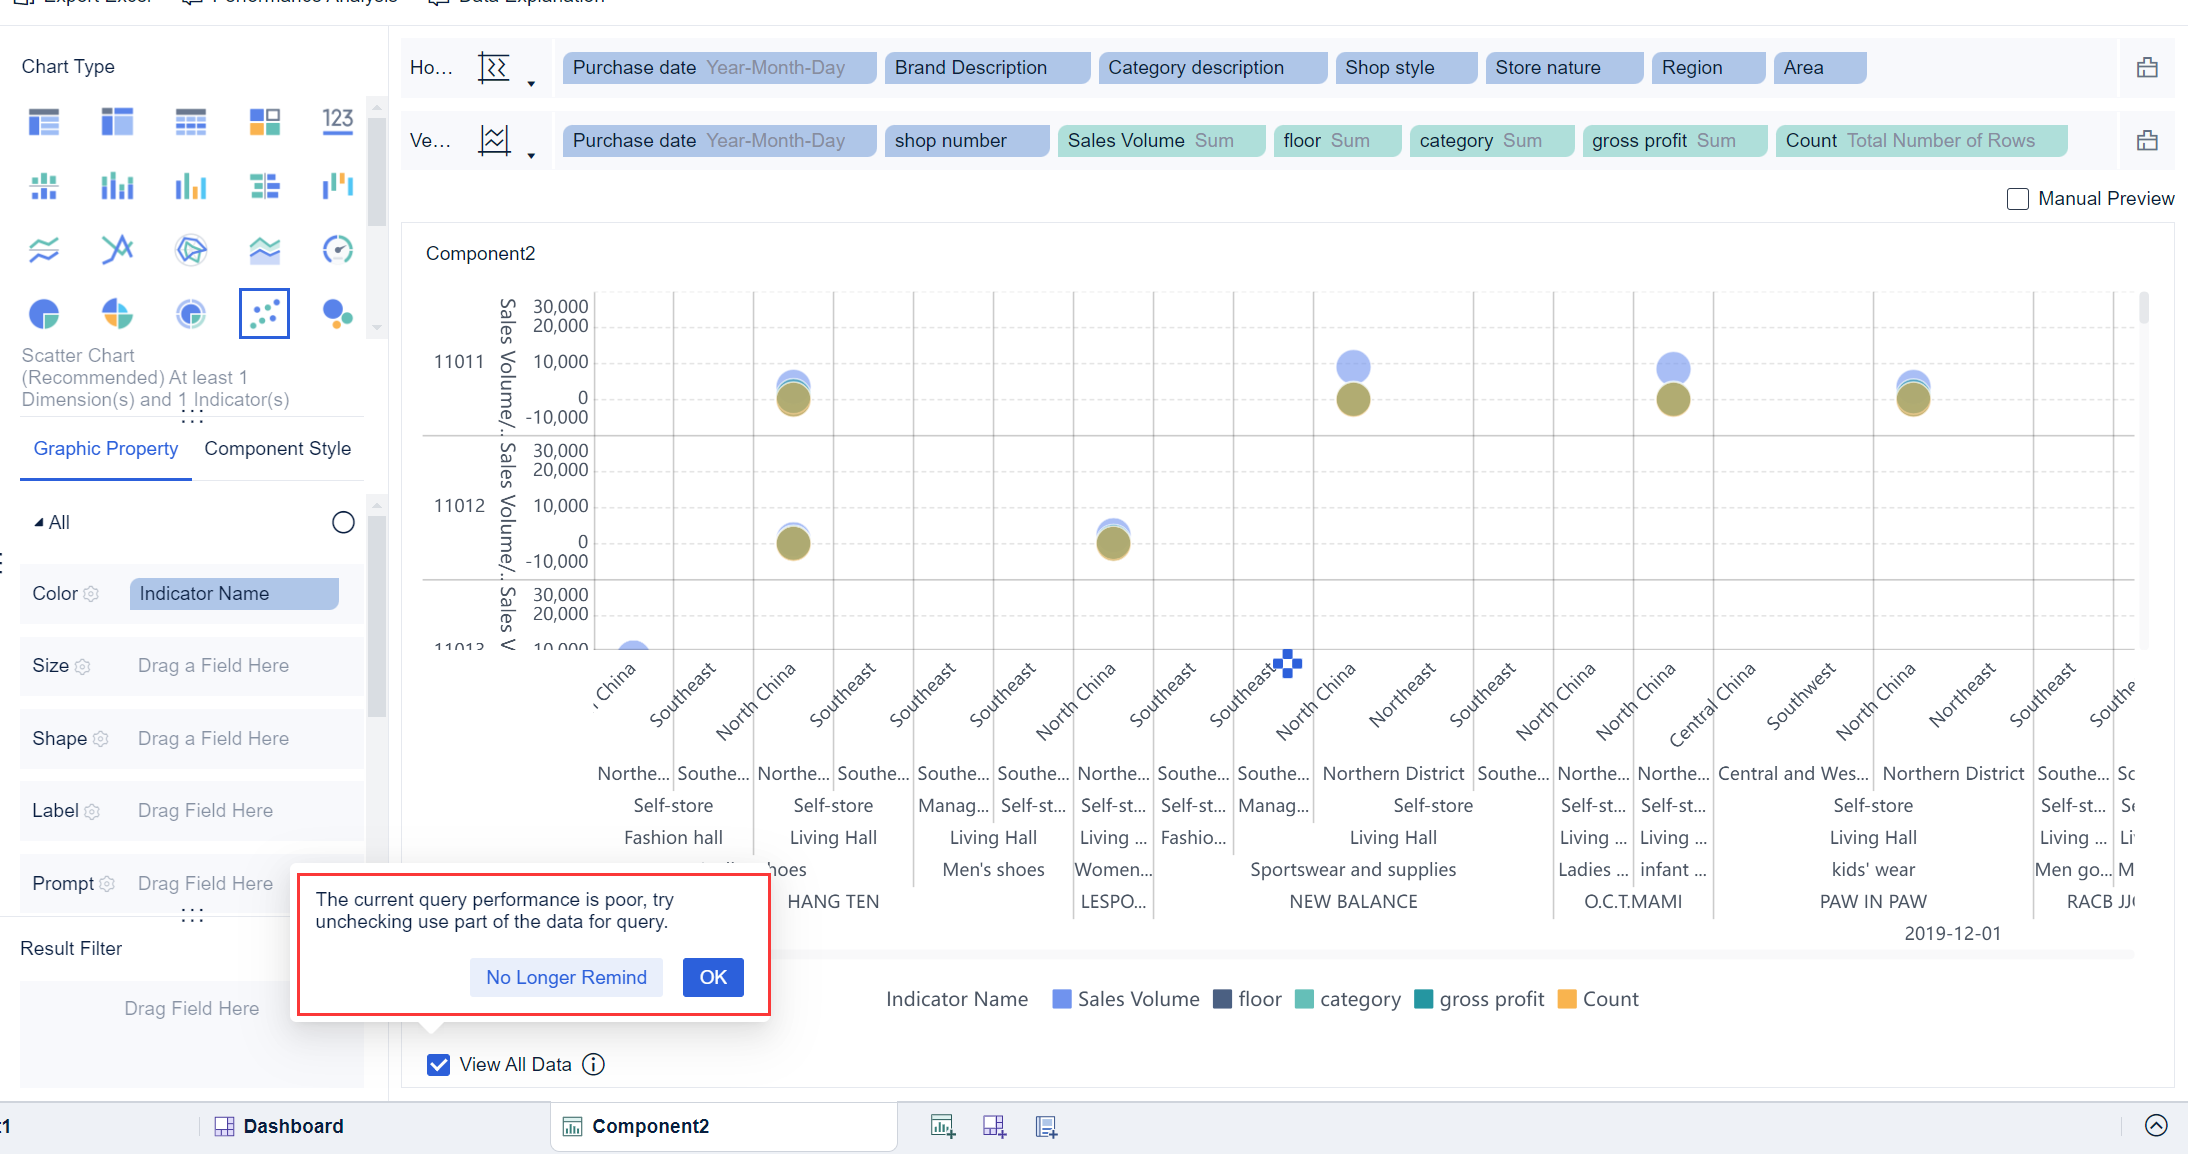Viewport: 2188px width, 1154px height.
Task: Choose the rose pie chart icon
Action: [x=117, y=314]
